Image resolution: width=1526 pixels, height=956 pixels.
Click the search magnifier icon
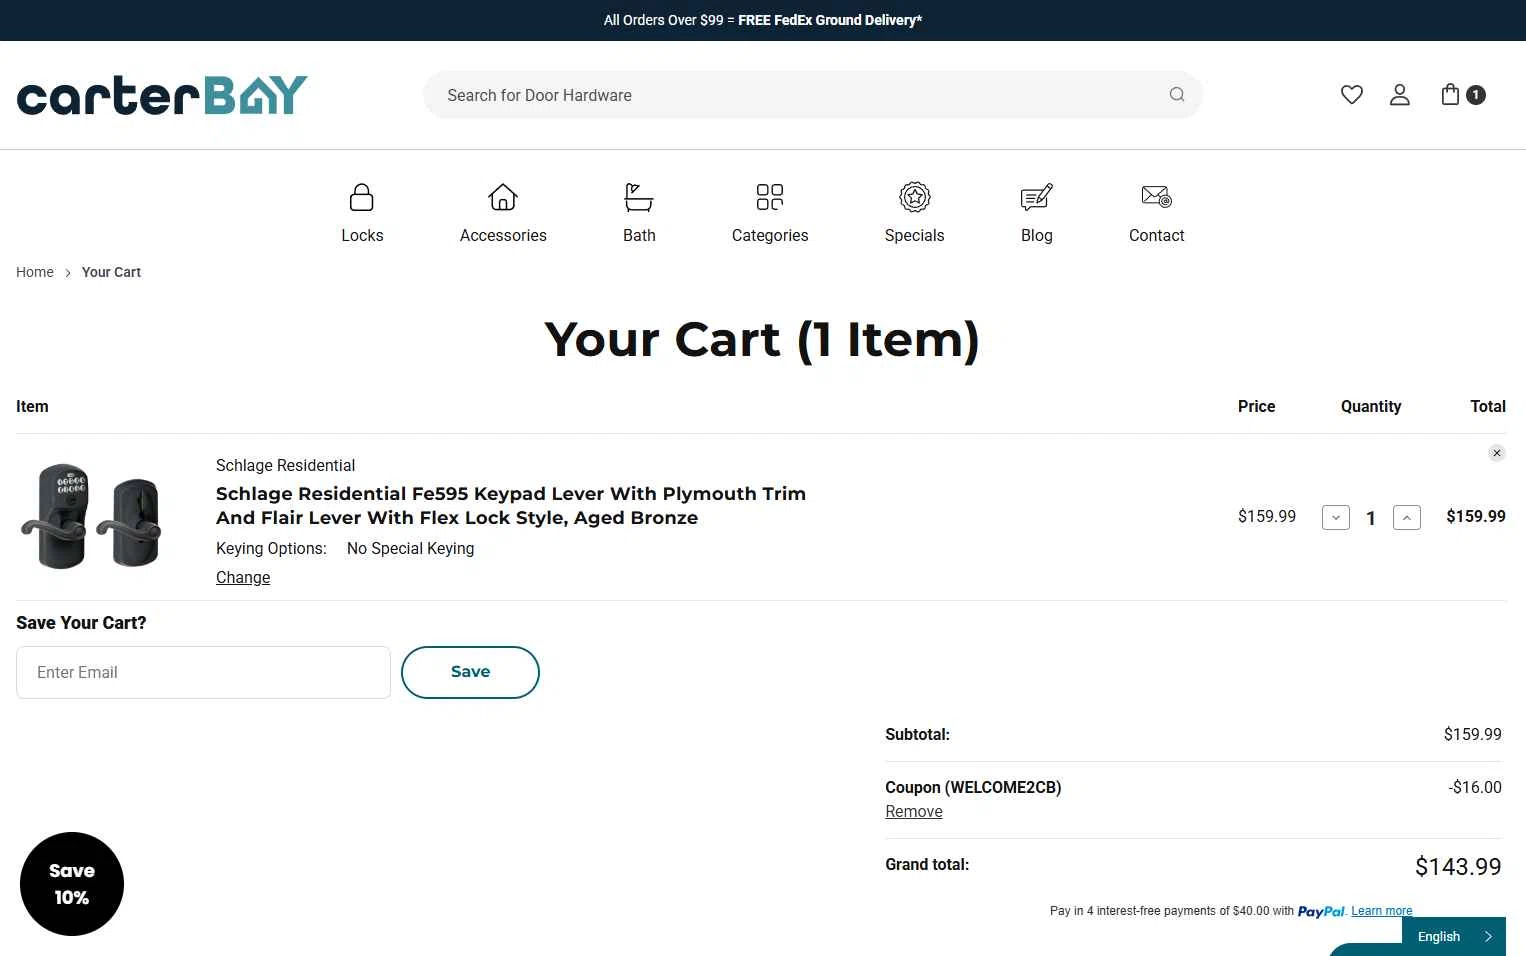pyautogui.click(x=1177, y=95)
